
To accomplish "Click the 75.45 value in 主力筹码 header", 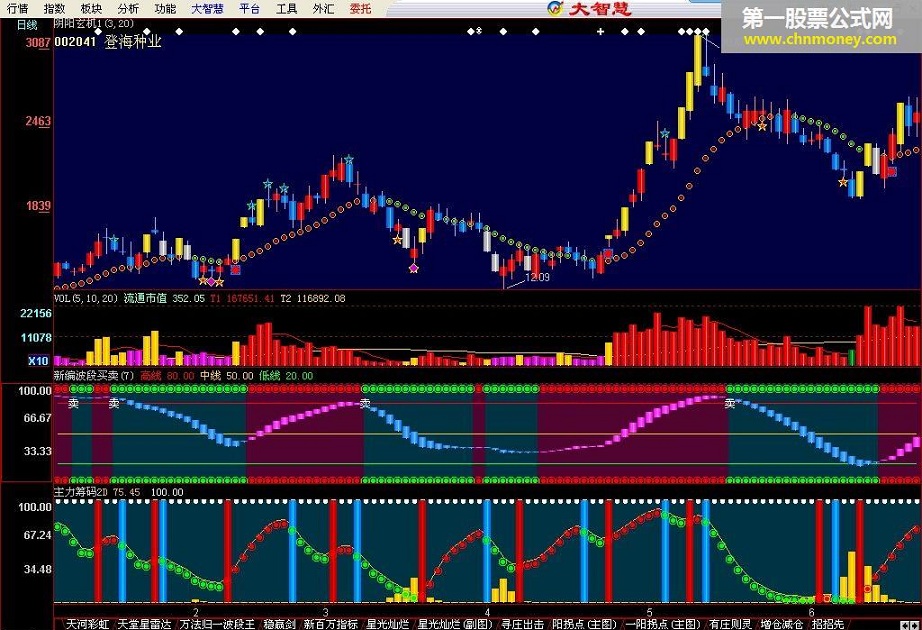I will pyautogui.click(x=126, y=492).
